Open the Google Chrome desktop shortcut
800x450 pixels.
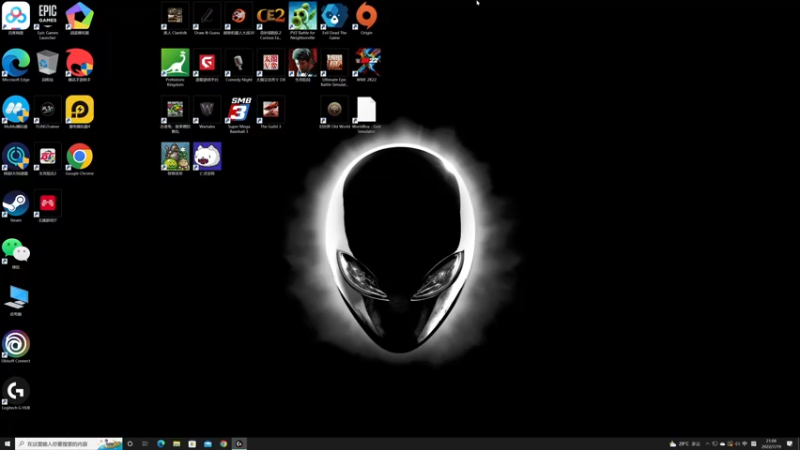80,157
